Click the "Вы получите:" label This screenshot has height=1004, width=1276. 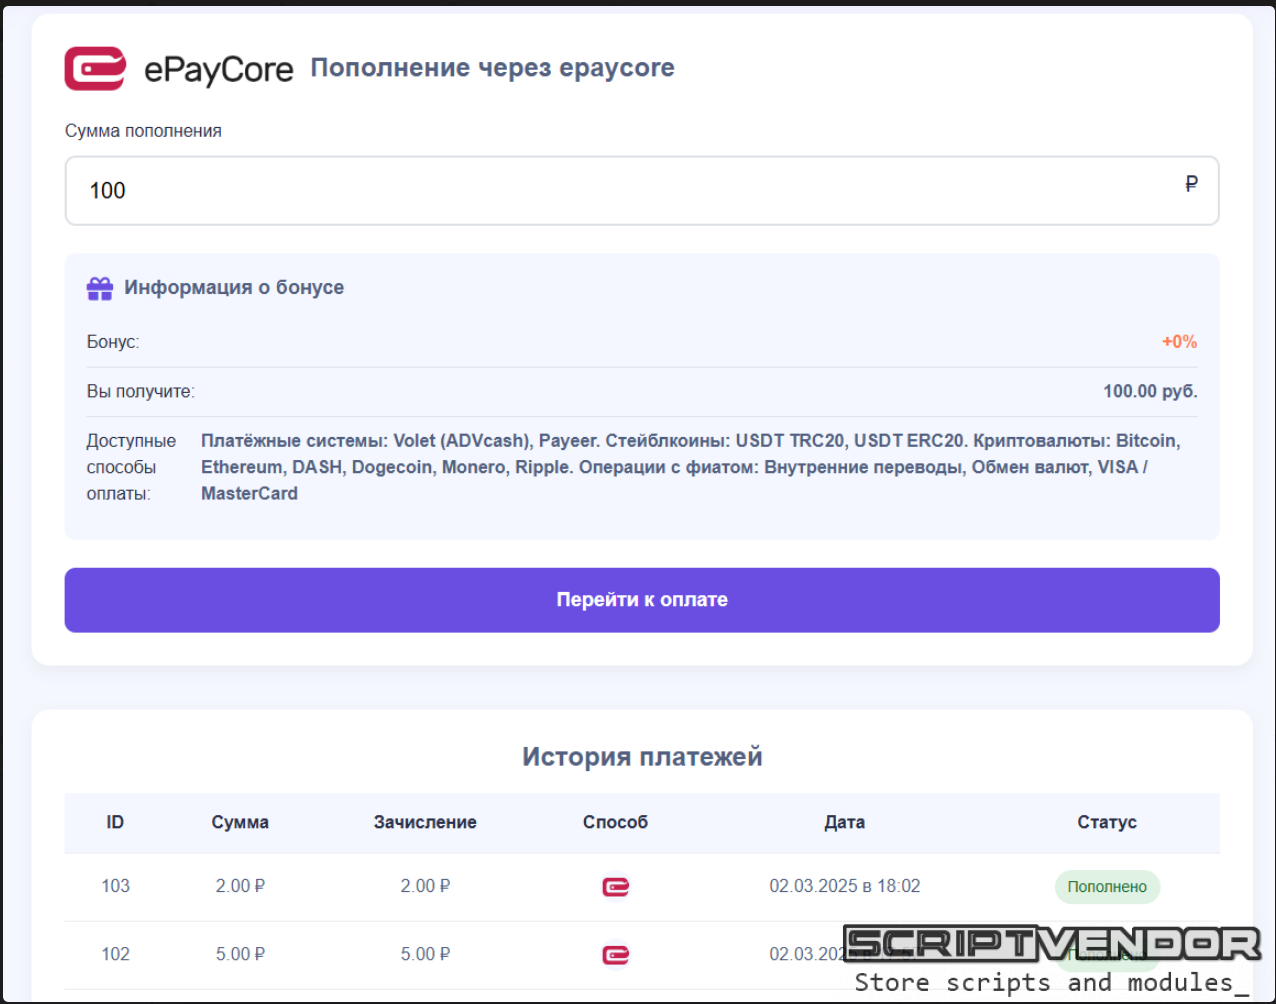click(x=141, y=391)
